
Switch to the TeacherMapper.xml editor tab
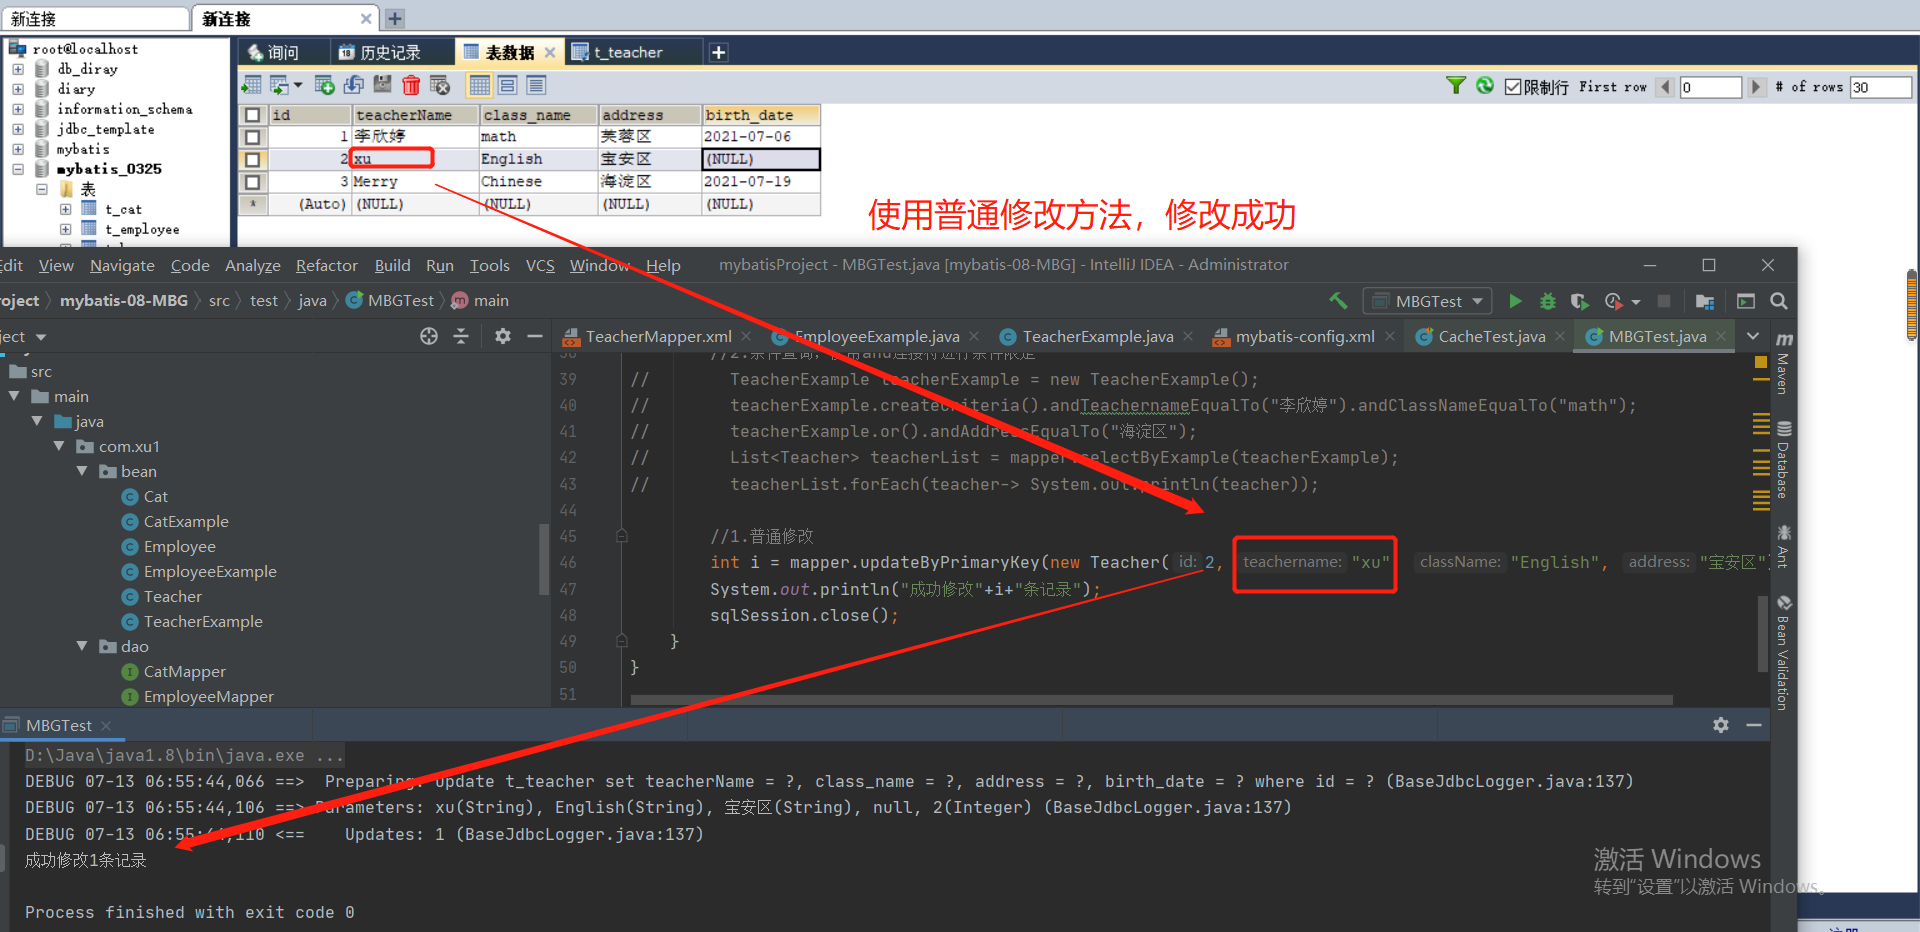click(x=658, y=337)
